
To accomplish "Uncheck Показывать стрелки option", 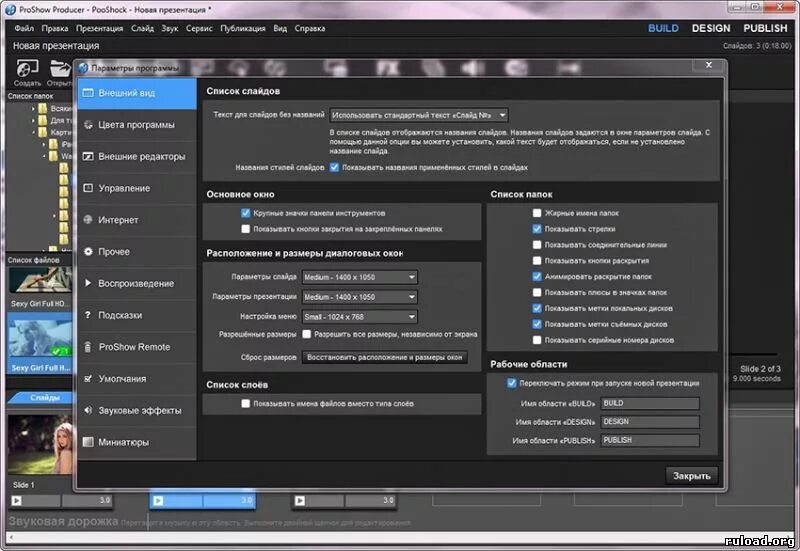I will click(x=537, y=229).
